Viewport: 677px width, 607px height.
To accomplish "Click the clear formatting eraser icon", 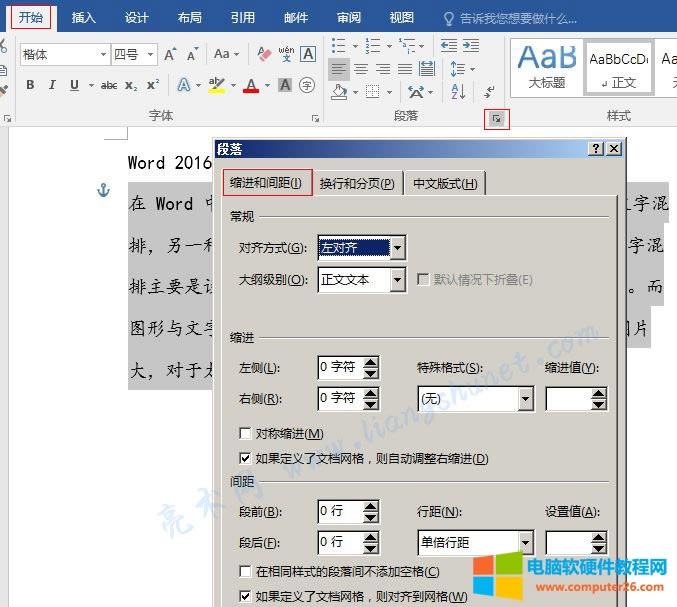I will point(264,54).
